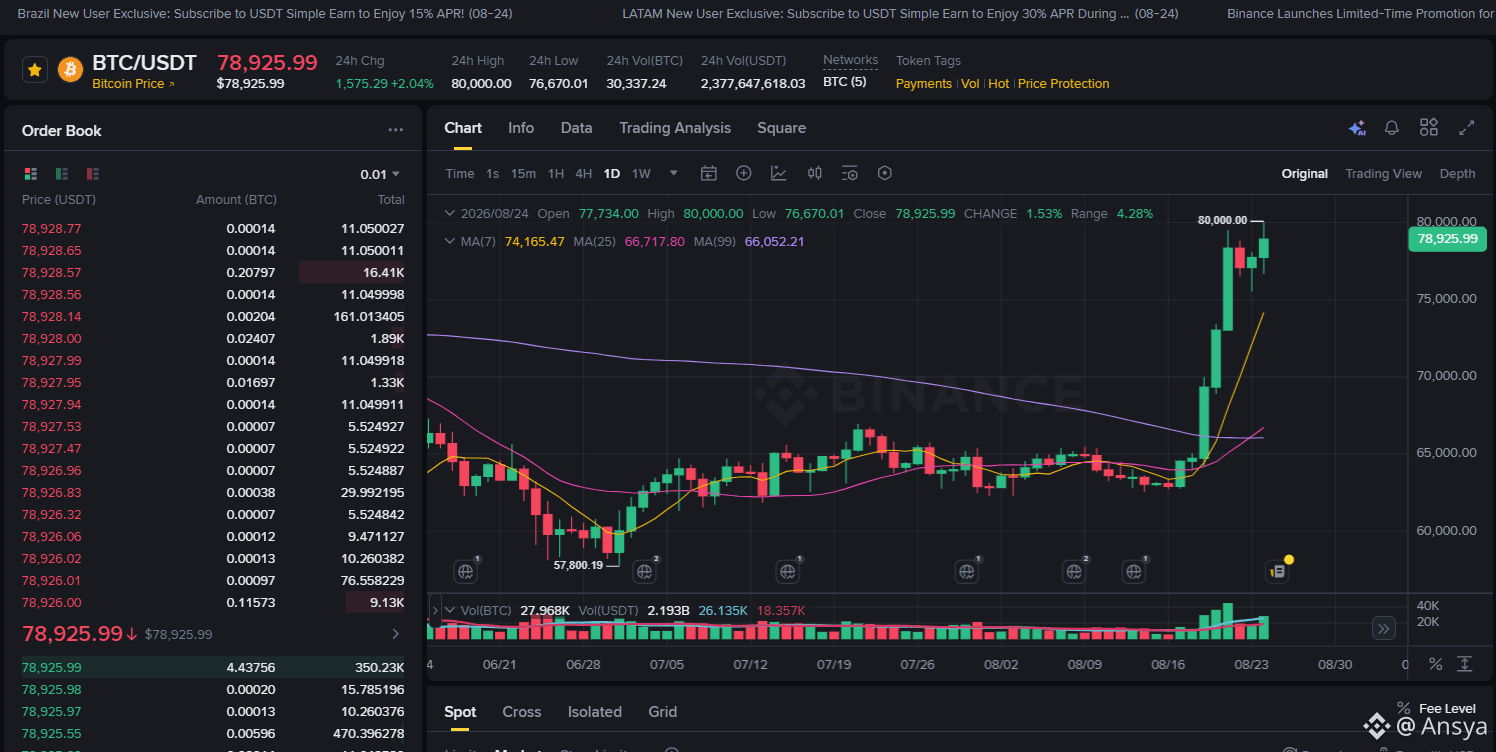The width and height of the screenshot is (1496, 752).
Task: Show buy orders only view icon
Action: [x=62, y=174]
